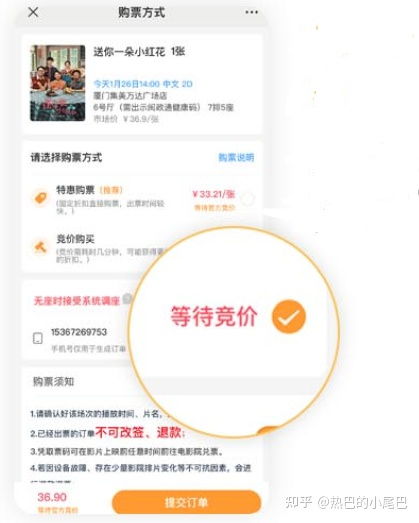This screenshot has width=419, height=523.
Task: Tap the orange price tag icon
Action: [41, 198]
